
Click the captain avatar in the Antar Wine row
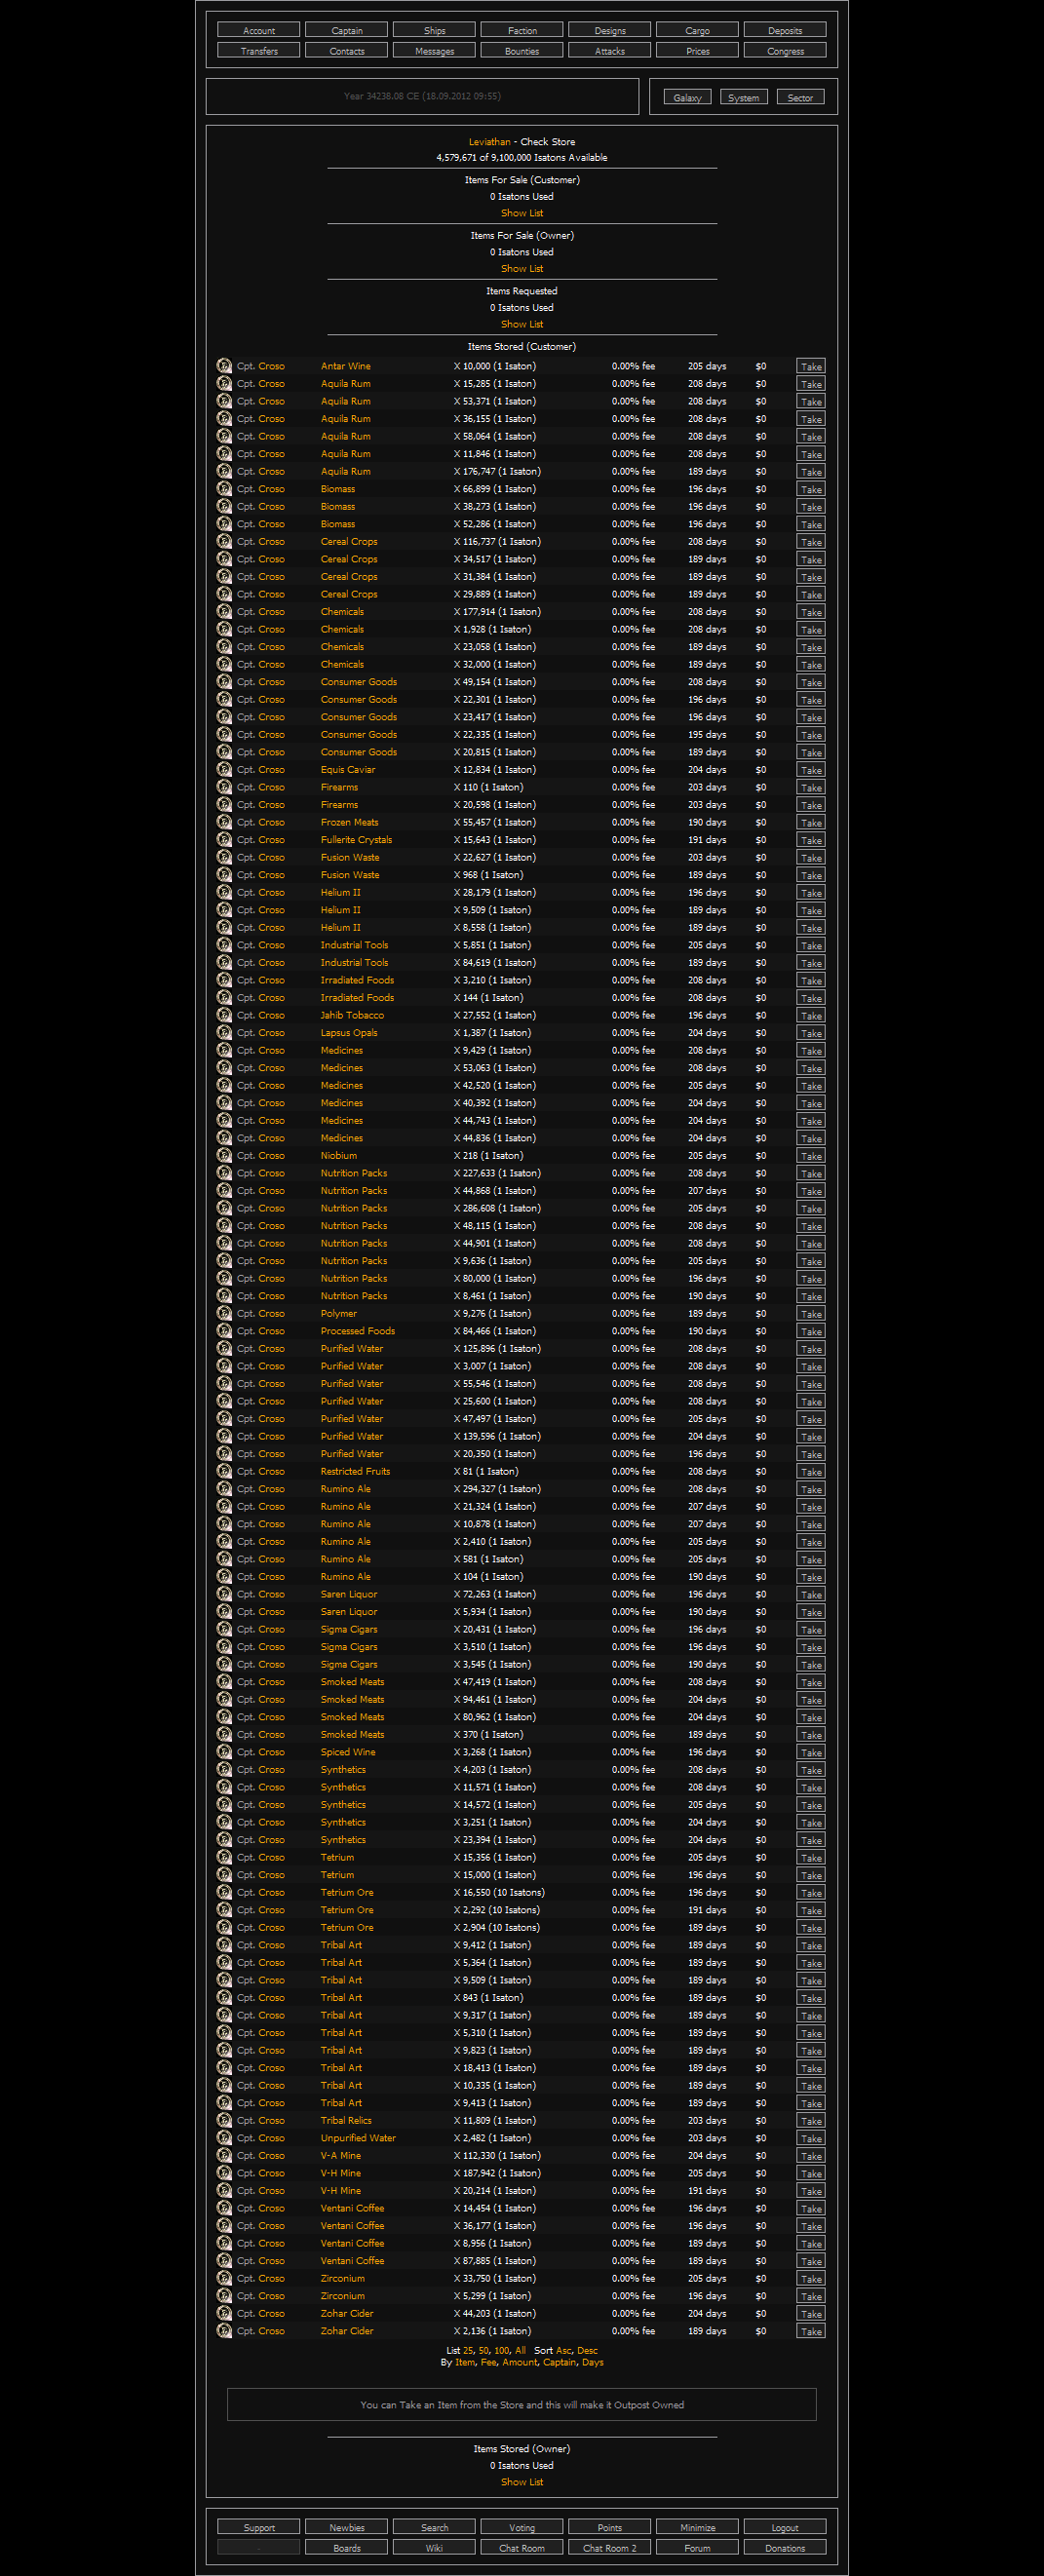pos(224,366)
